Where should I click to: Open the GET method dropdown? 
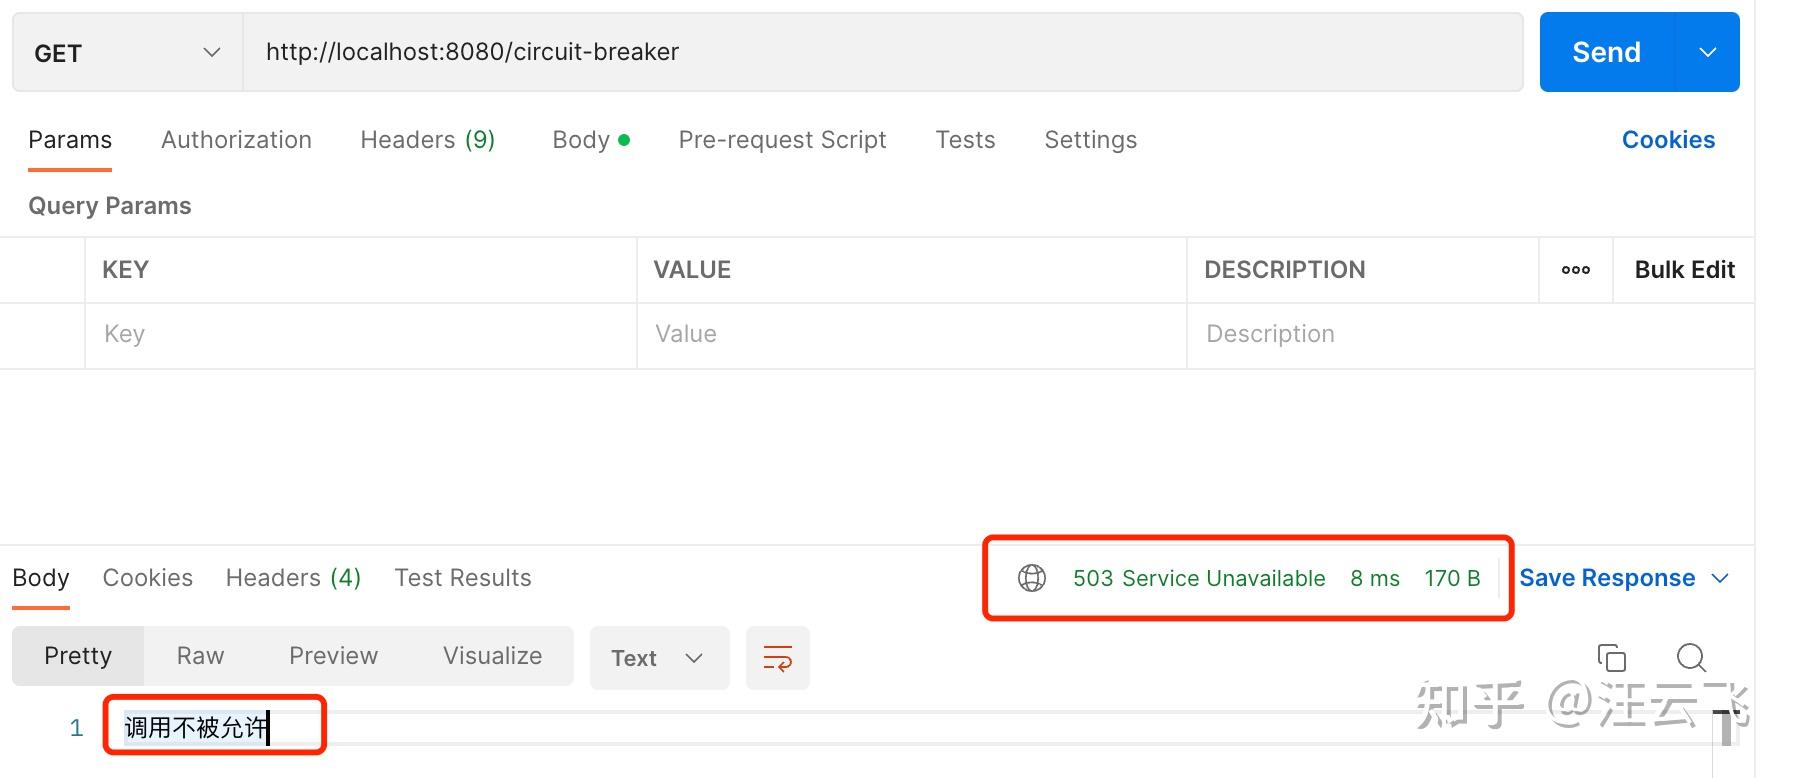tap(127, 53)
